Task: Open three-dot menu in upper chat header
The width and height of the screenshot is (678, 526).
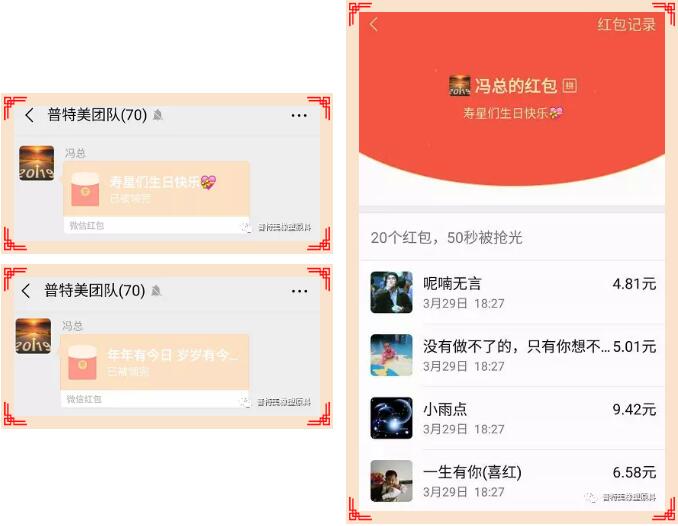Action: click(x=299, y=115)
